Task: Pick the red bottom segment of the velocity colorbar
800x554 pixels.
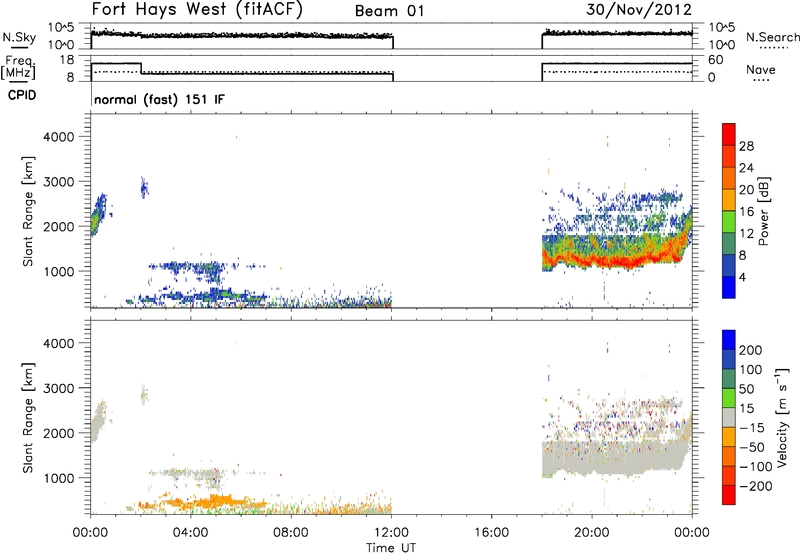Action: 729,495
